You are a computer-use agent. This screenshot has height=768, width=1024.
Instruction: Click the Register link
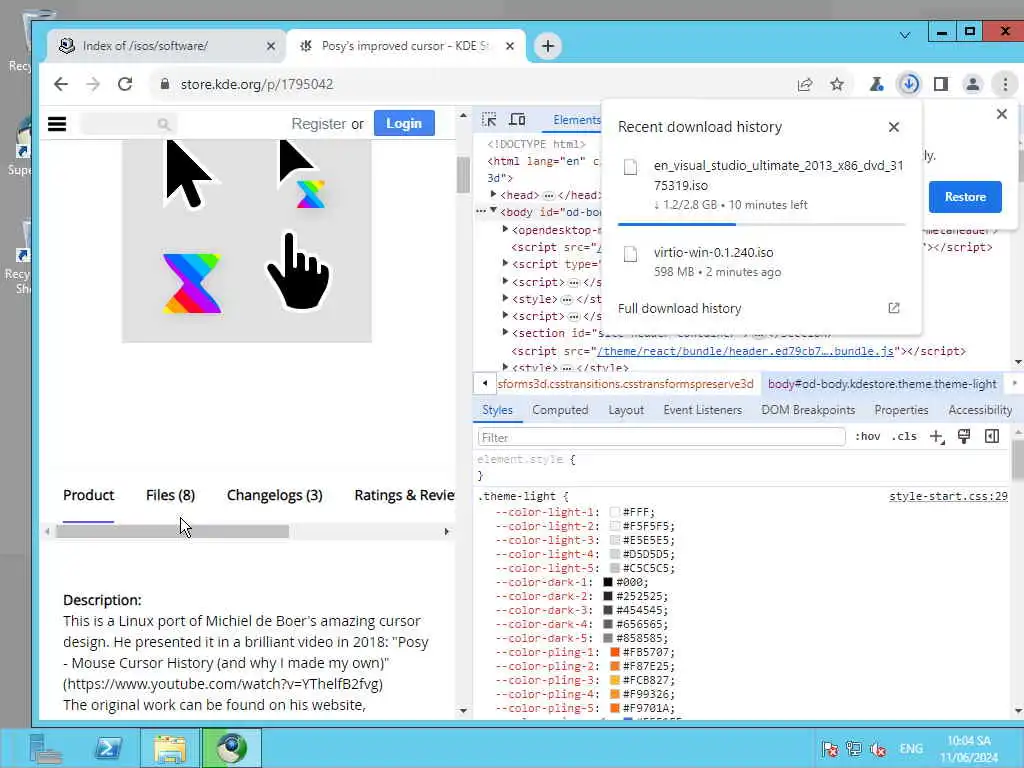click(x=319, y=123)
